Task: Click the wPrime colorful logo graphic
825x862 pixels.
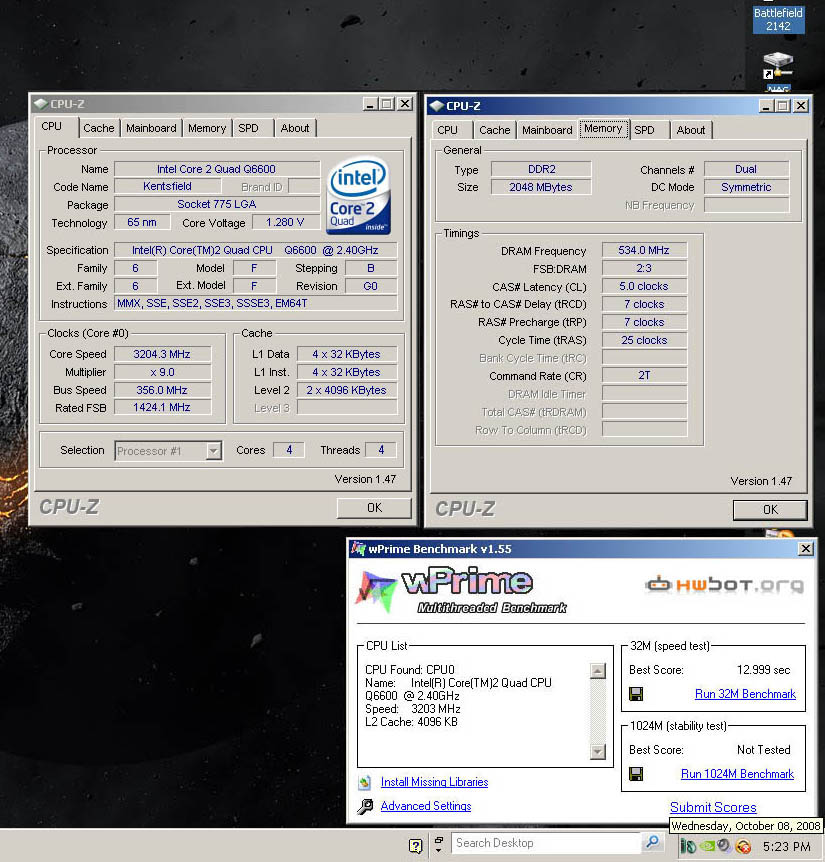Action: 376,592
